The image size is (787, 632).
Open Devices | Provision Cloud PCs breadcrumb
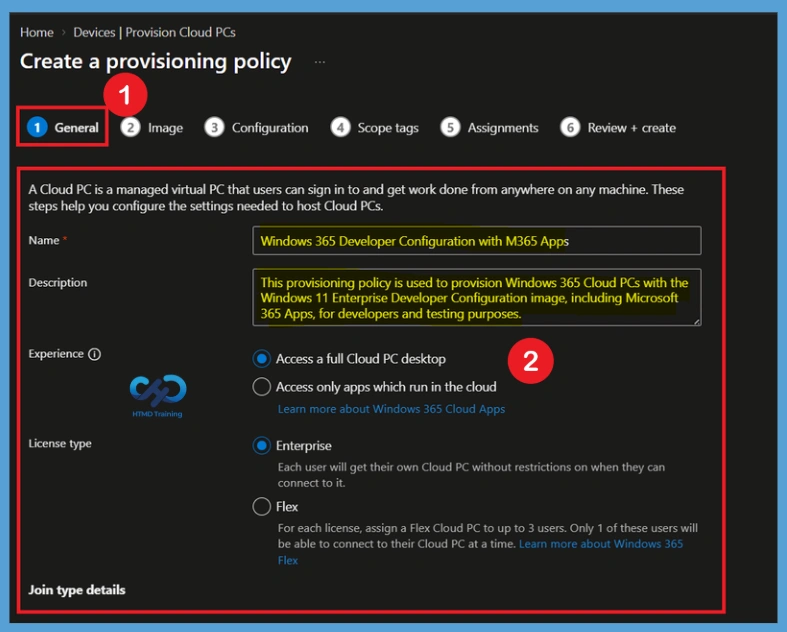point(155,32)
